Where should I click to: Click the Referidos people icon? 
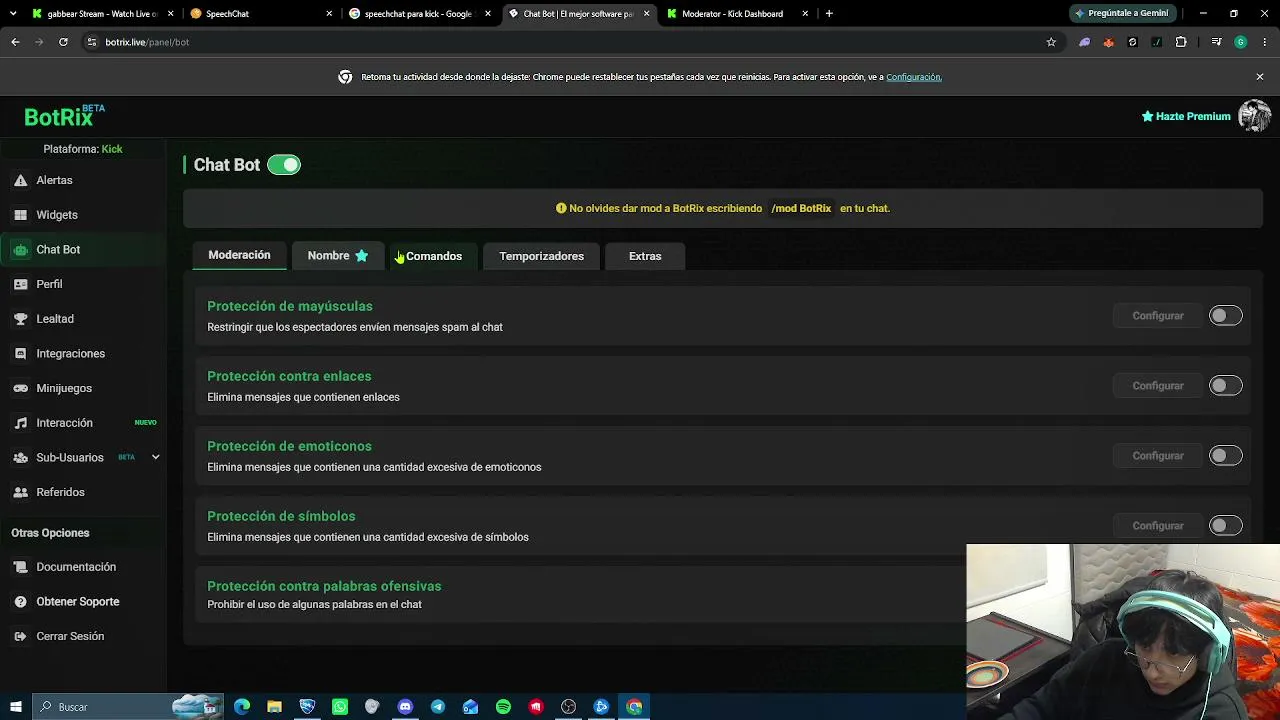pos(20,492)
